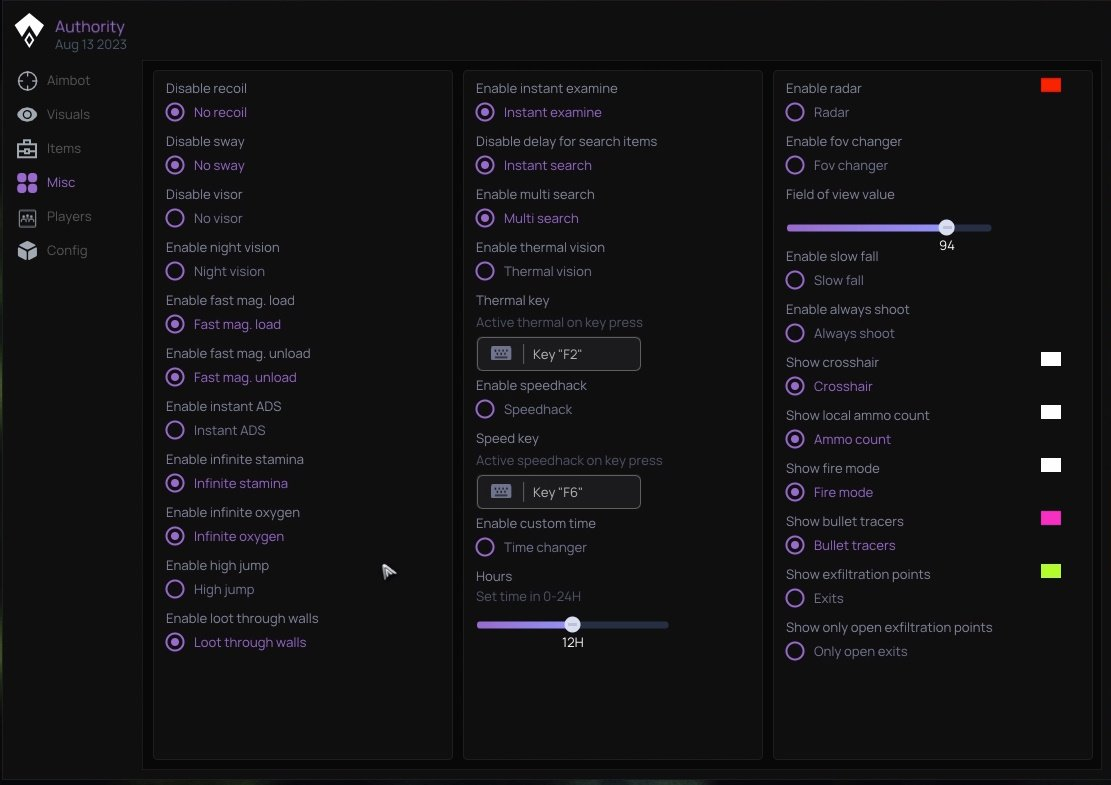Click keyboard icon beside Key "F6"
1111x785 pixels.
click(501, 492)
